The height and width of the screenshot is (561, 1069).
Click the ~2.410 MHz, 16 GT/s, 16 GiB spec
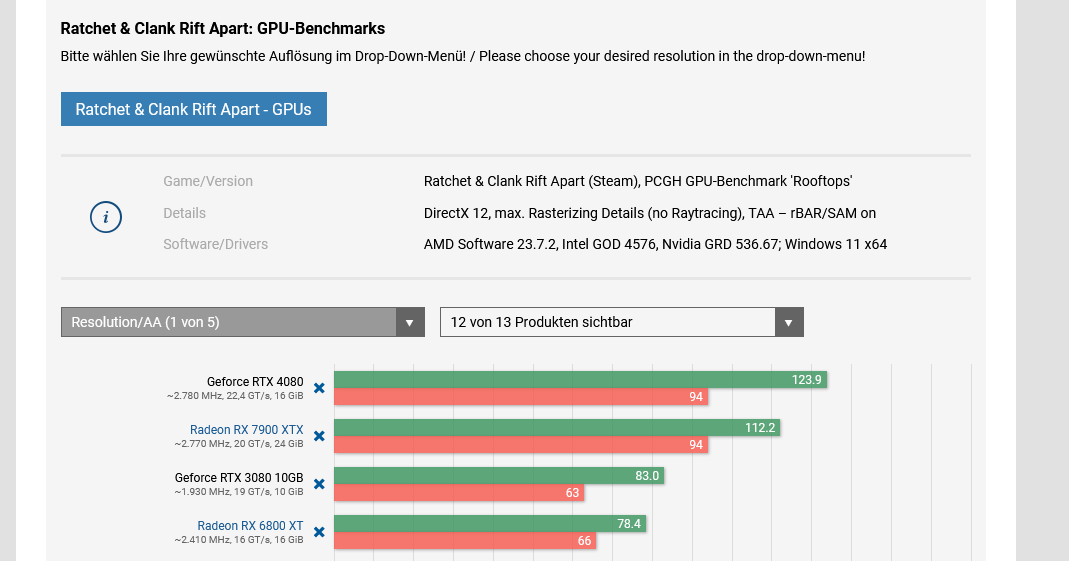click(x=239, y=540)
